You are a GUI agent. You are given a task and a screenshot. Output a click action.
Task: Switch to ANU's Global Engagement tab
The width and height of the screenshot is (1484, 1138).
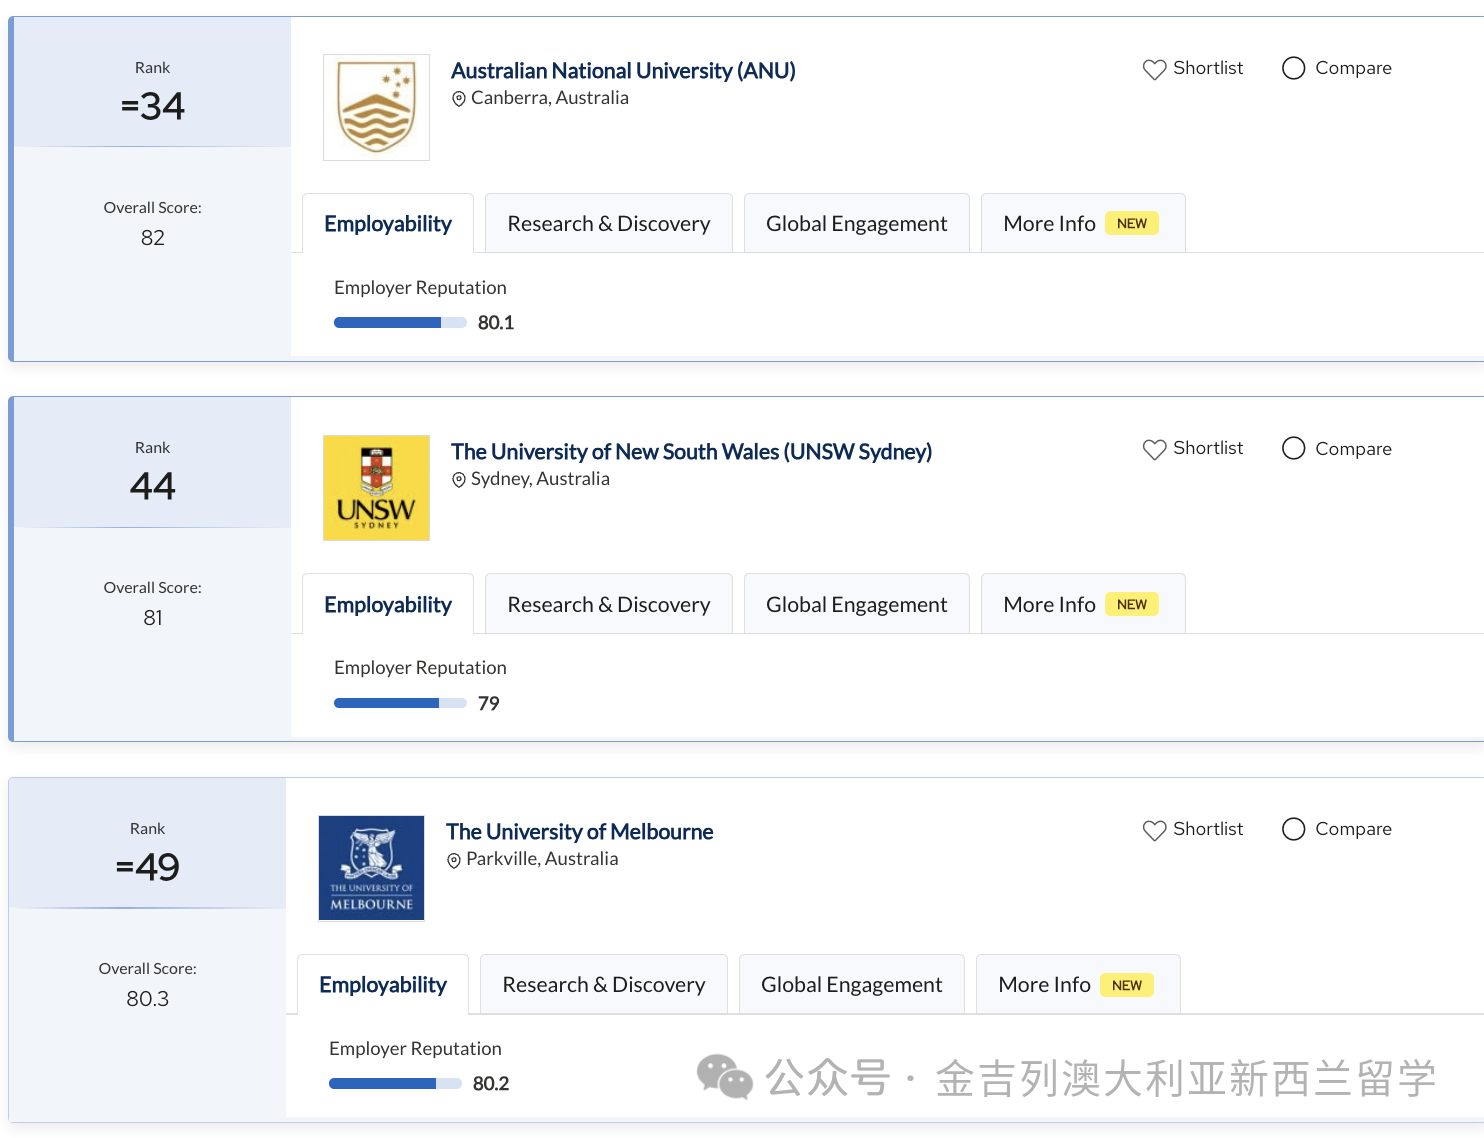tap(857, 223)
